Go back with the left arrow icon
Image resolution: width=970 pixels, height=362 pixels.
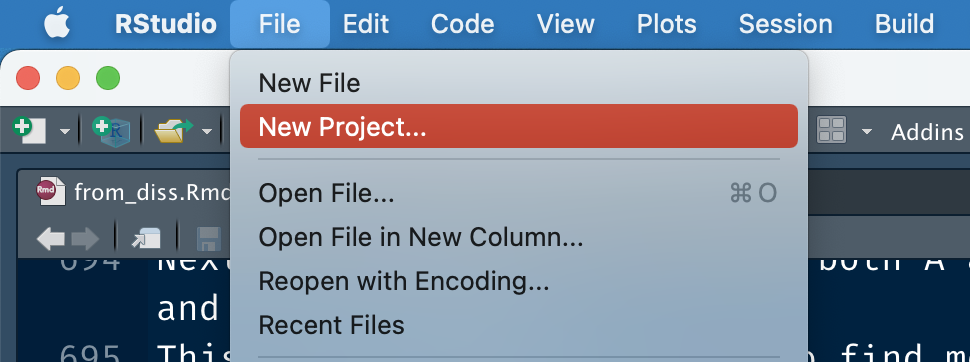(51, 239)
